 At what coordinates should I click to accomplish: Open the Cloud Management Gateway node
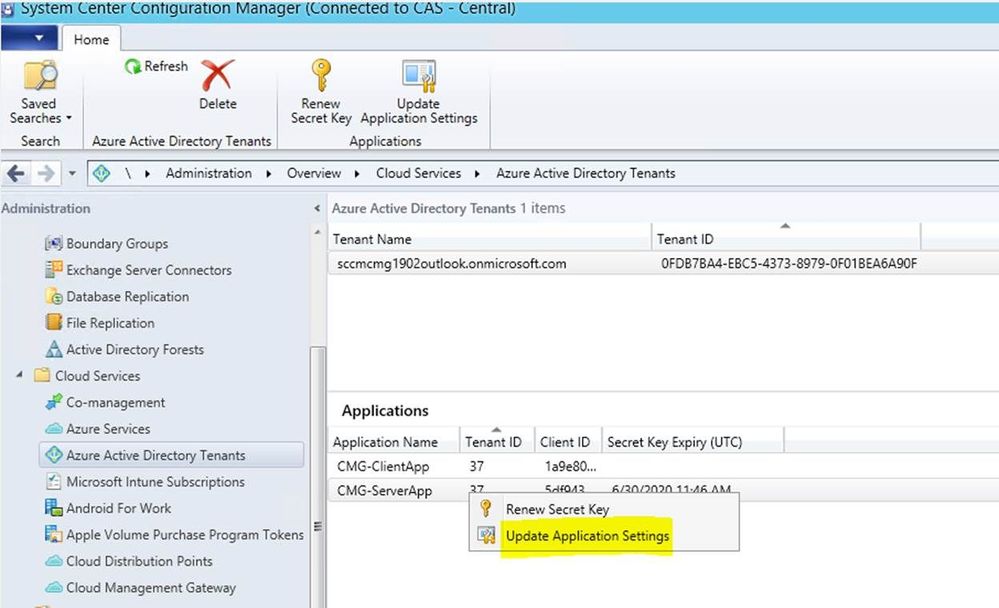click(151, 588)
